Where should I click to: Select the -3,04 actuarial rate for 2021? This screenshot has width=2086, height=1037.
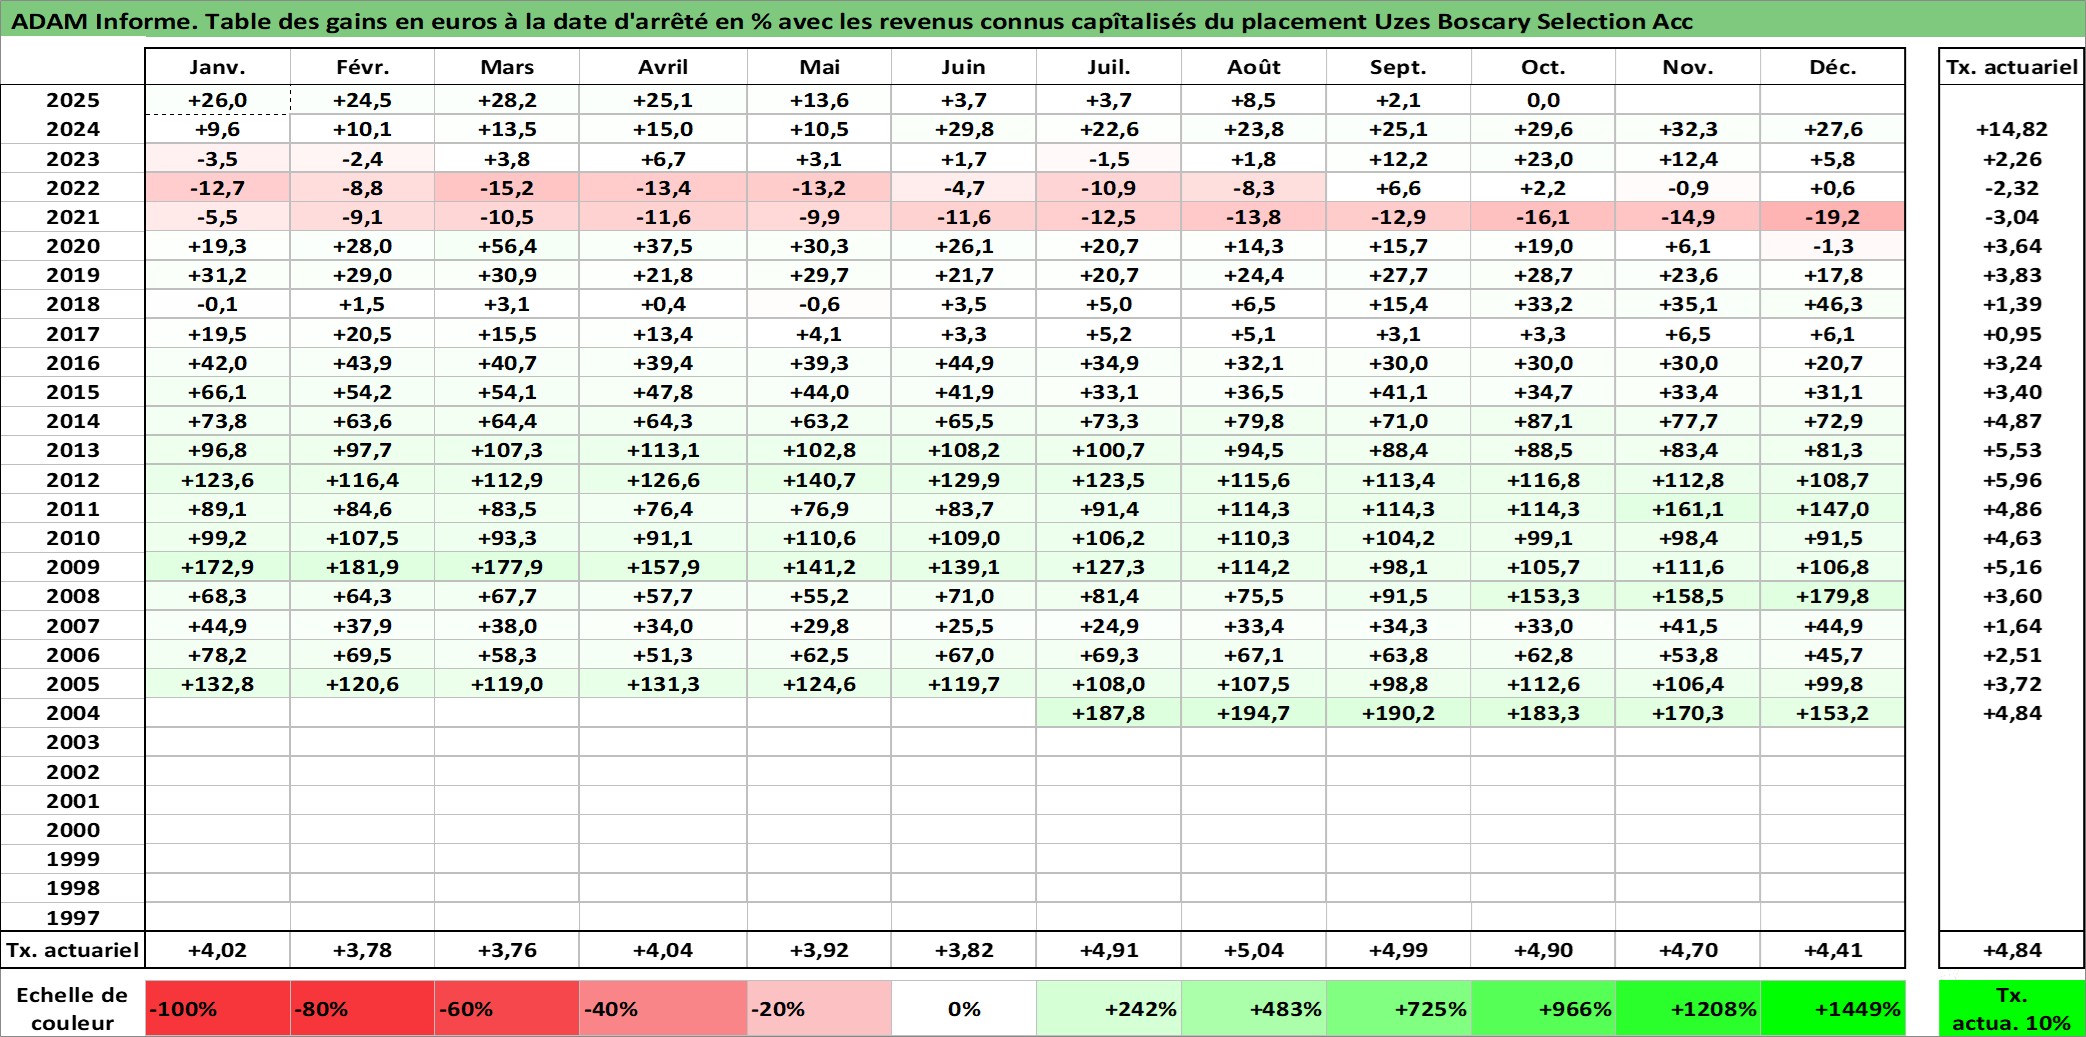click(2012, 217)
